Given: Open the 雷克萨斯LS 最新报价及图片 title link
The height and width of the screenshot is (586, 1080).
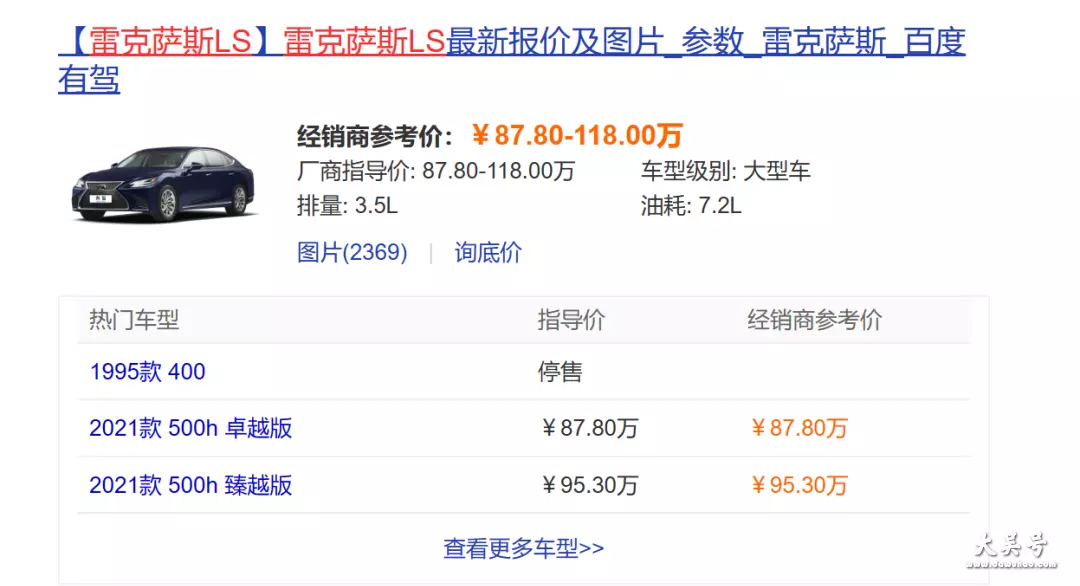Looking at the screenshot, I should 510,43.
